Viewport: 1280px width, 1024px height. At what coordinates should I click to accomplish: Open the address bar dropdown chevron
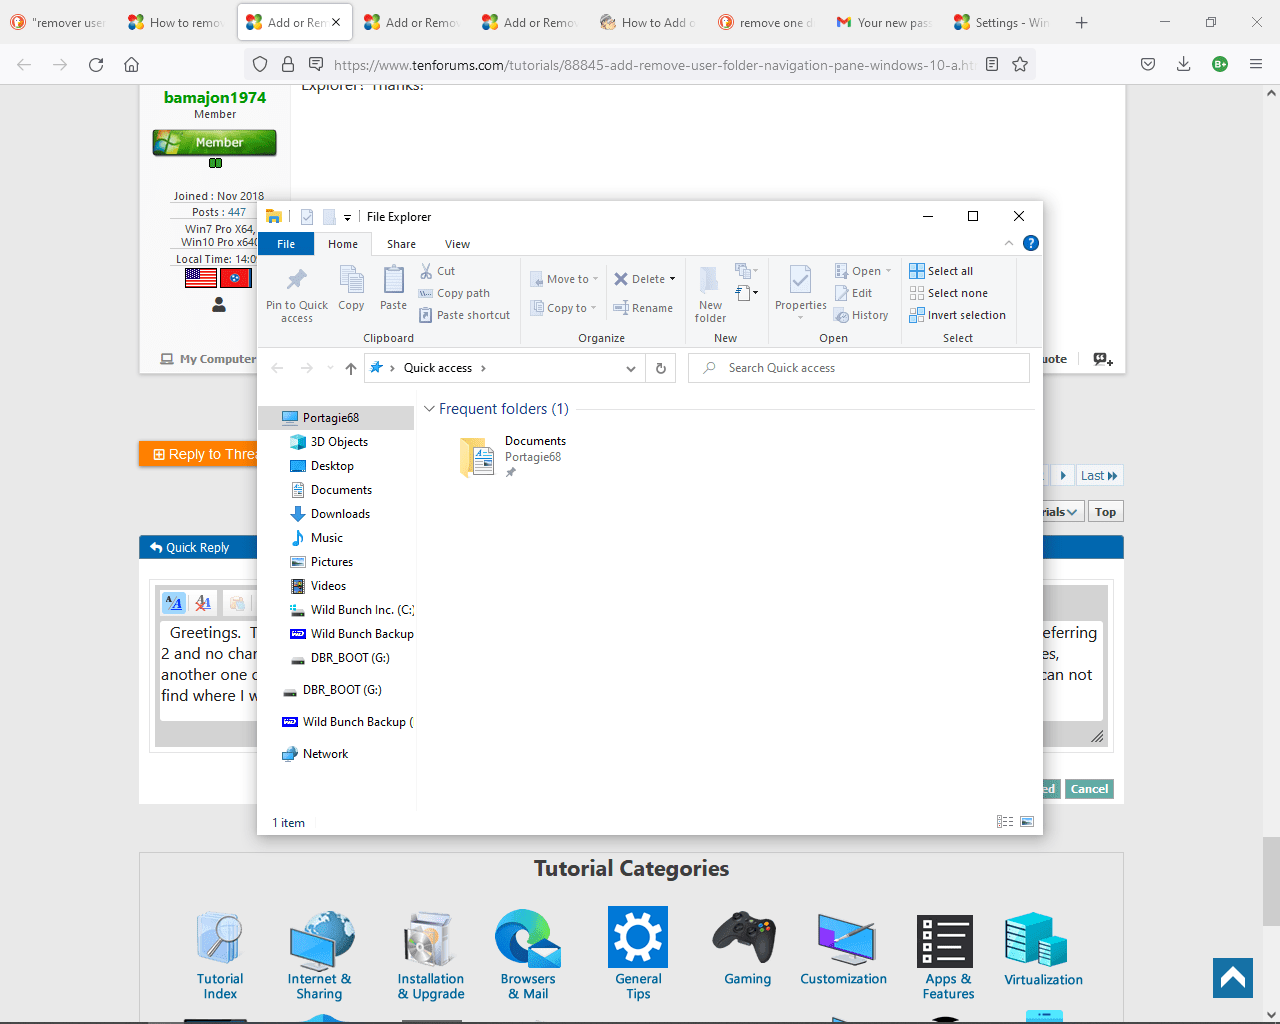[630, 368]
